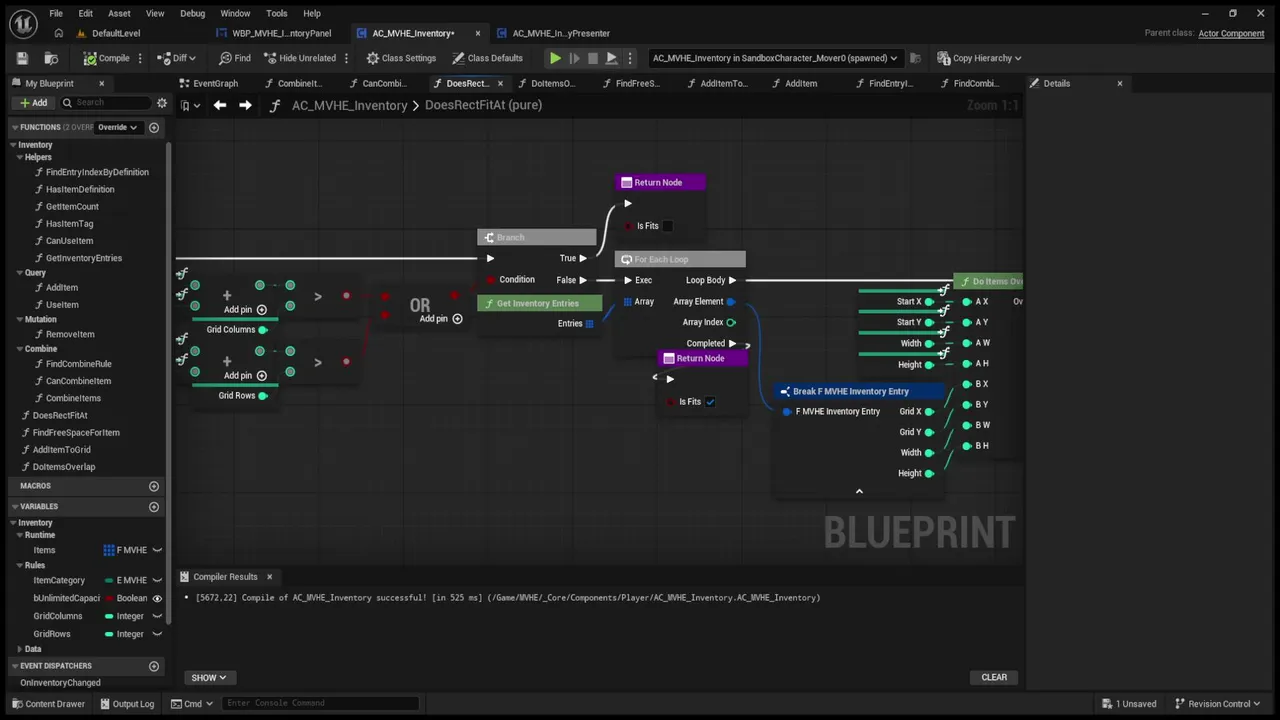Open the File menu
1280x720 pixels.
pos(56,13)
